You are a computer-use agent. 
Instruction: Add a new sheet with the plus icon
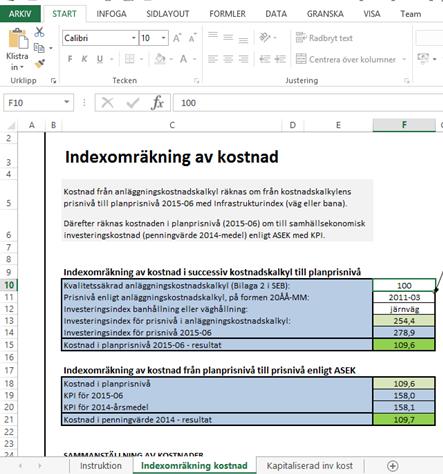click(393, 466)
